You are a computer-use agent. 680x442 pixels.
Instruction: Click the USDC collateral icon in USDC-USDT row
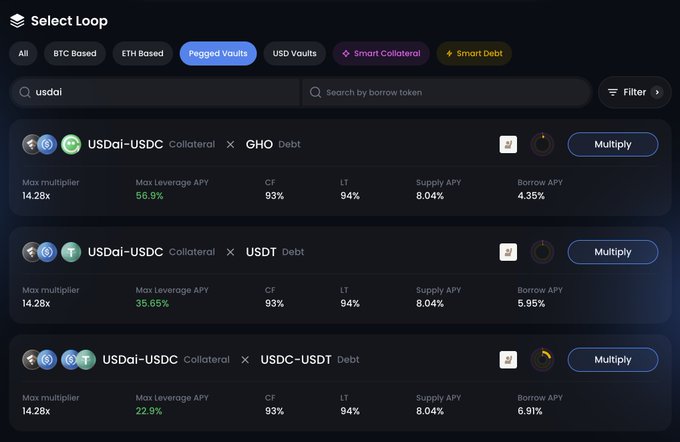pyautogui.click(x=48, y=360)
